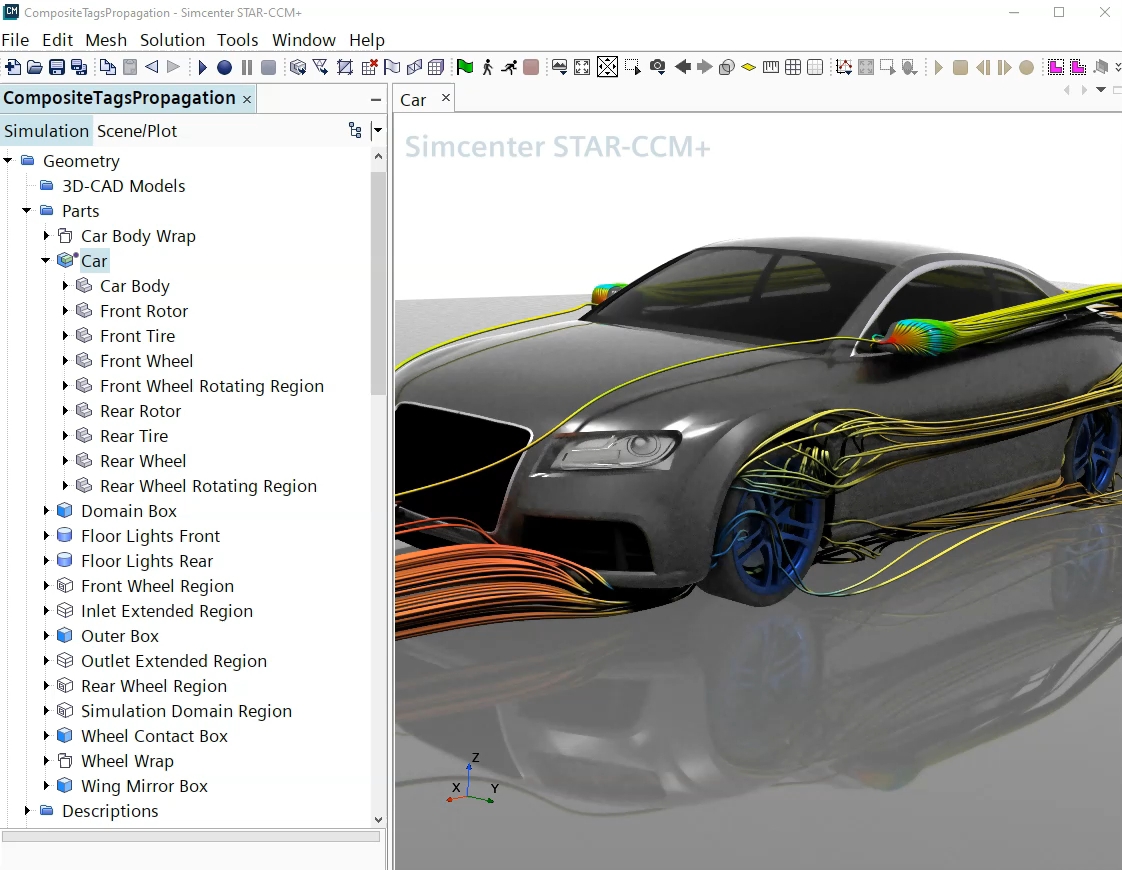Click the walking figure Step icon
This screenshot has height=870, width=1122.
pos(488,67)
